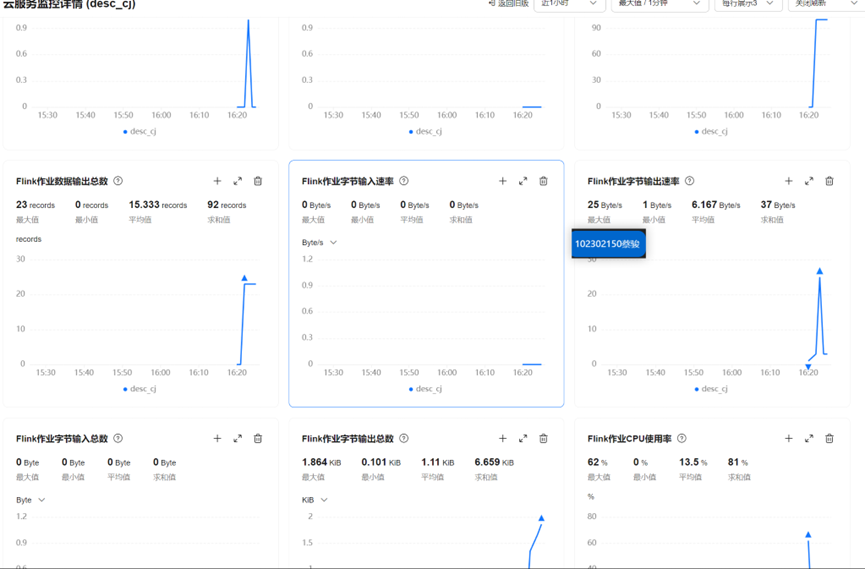Click max marker triangle in 字节输出速率 chart
This screenshot has height=569, width=865.
pos(820,271)
